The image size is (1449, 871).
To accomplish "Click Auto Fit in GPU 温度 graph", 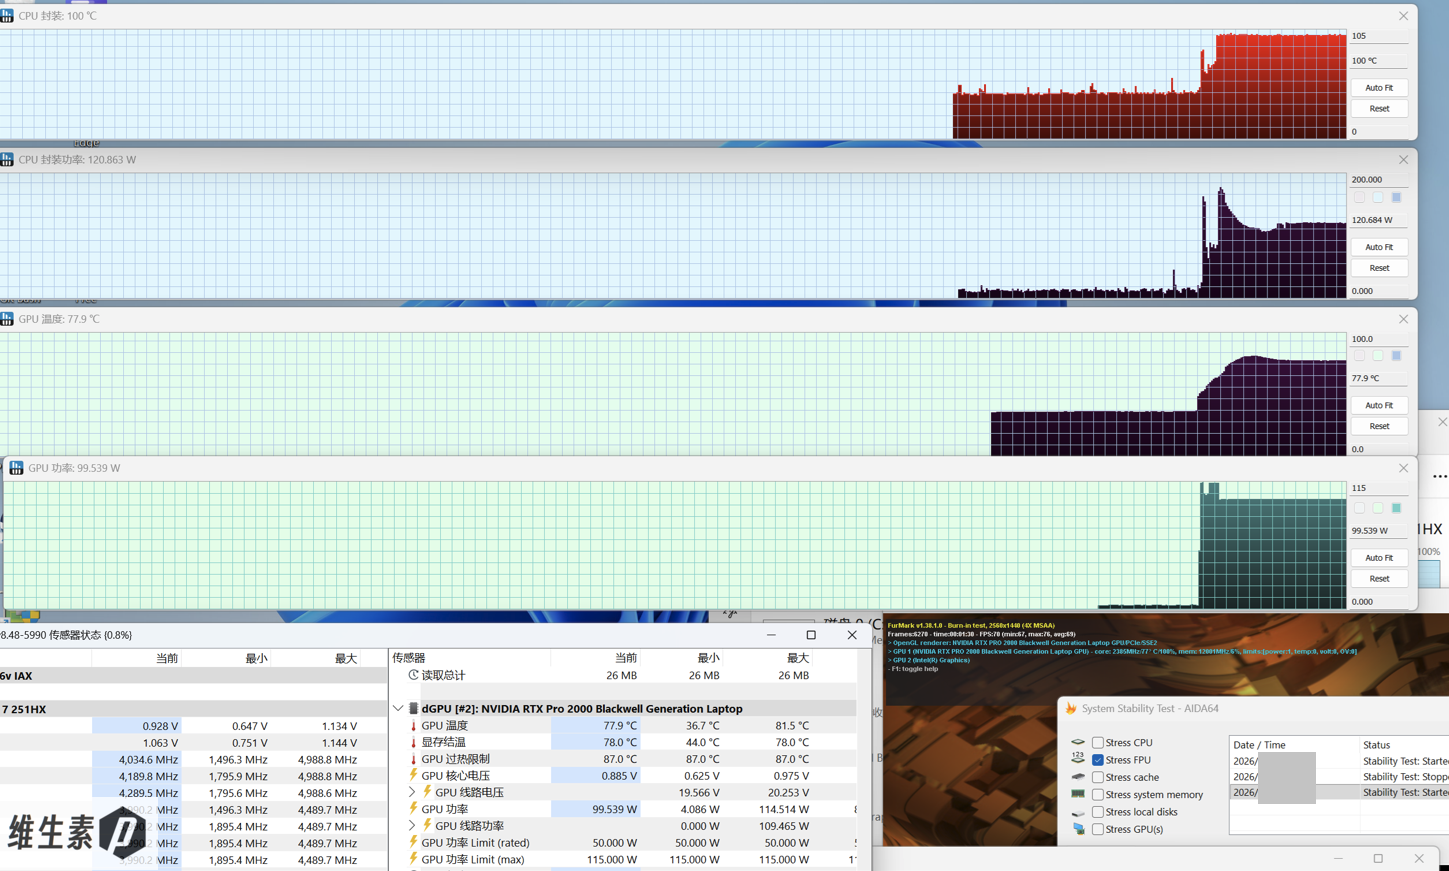I will (1379, 405).
